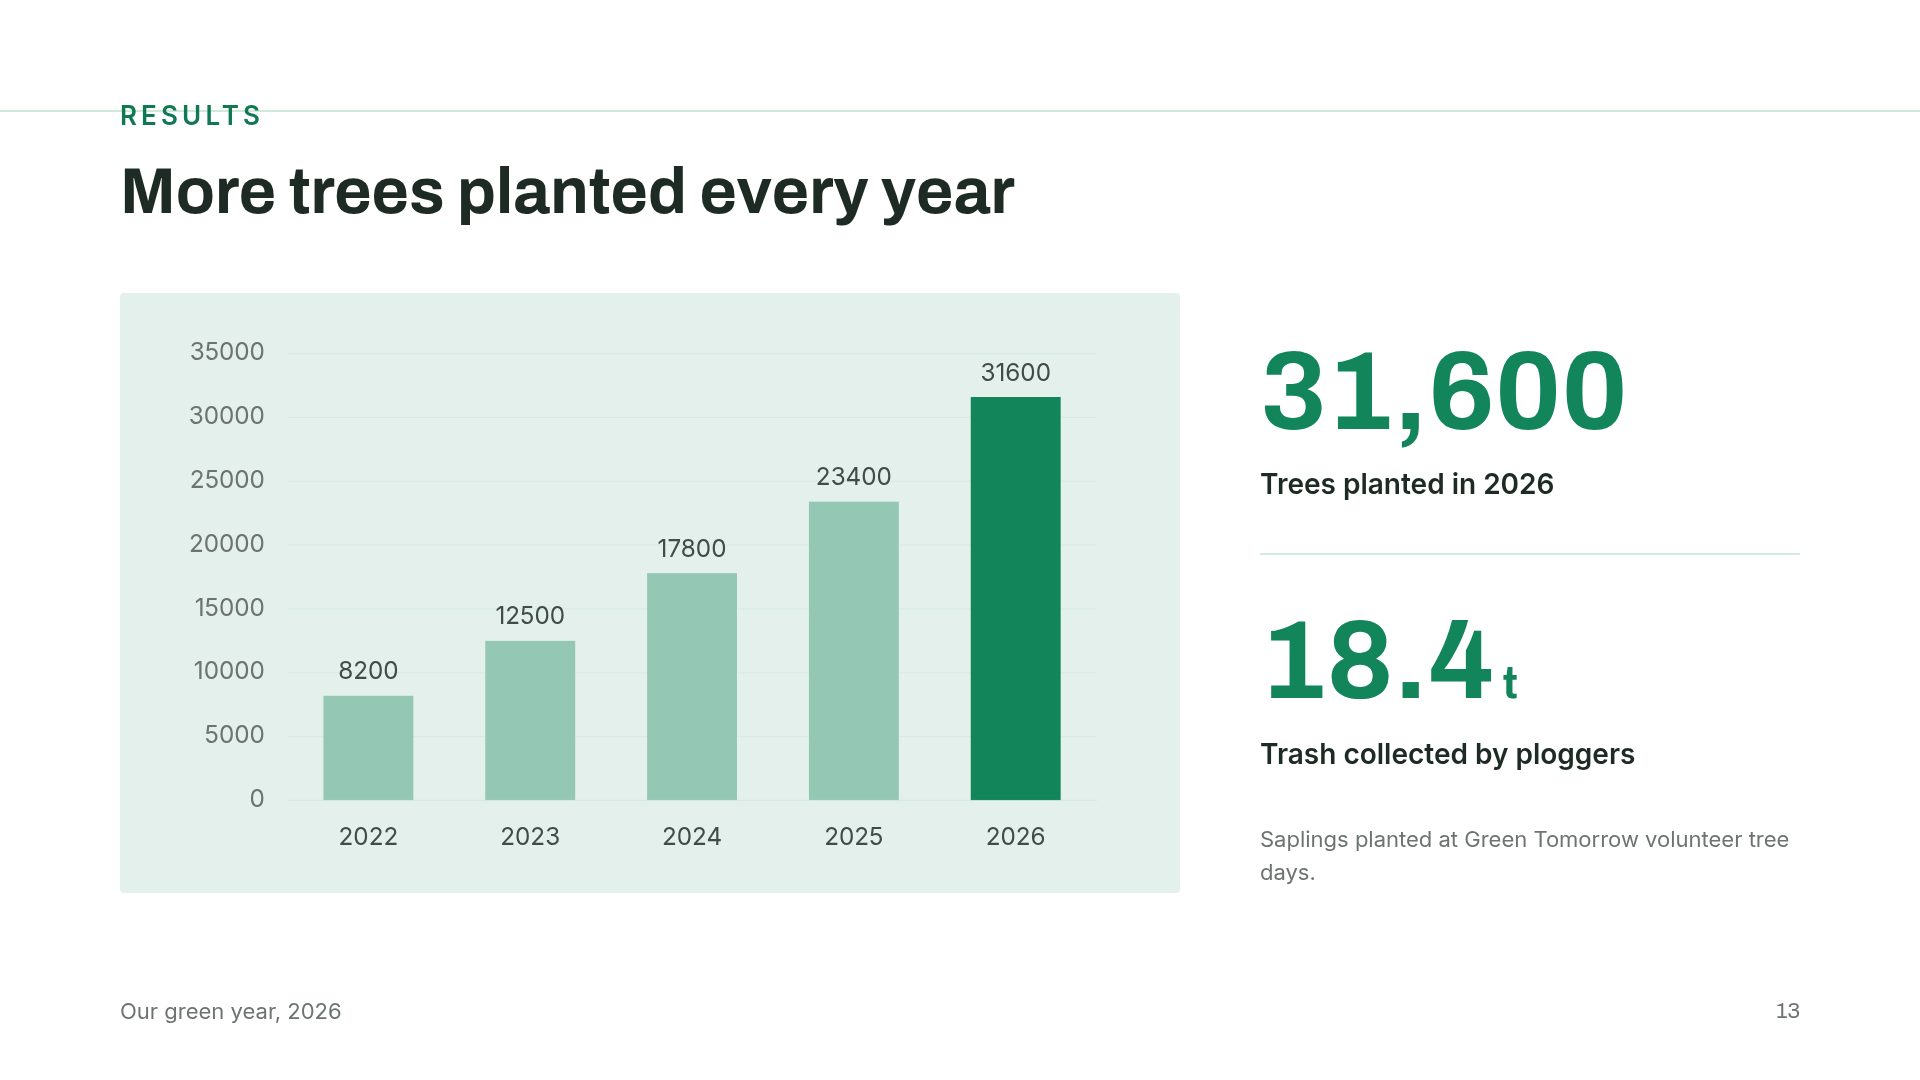This screenshot has height=1080, width=1920.
Task: Click the 0 y-axis label
Action: [x=257, y=799]
